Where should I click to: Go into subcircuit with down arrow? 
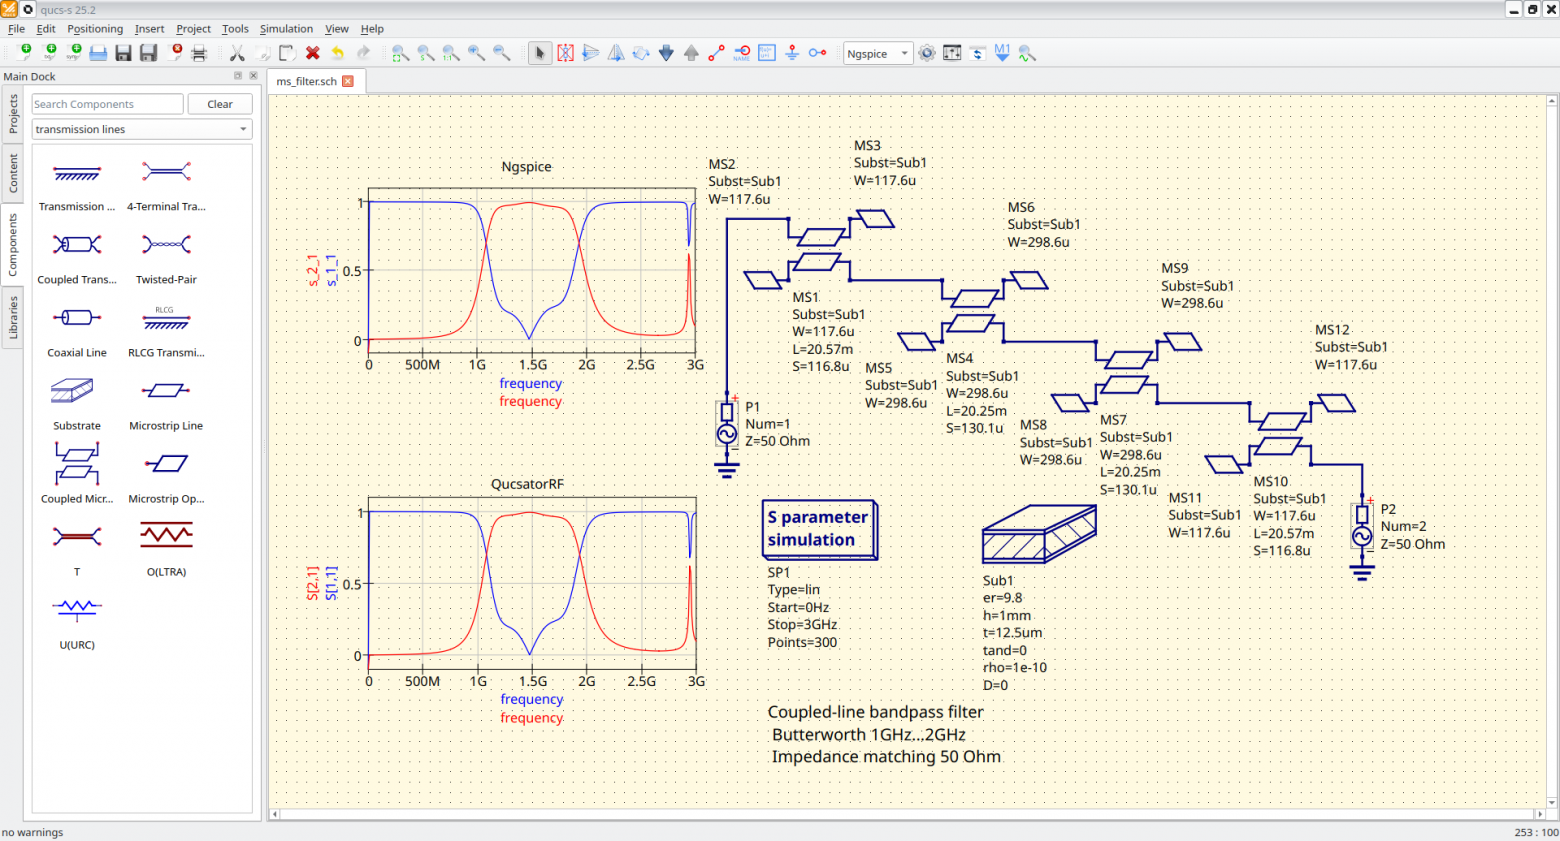tap(666, 53)
